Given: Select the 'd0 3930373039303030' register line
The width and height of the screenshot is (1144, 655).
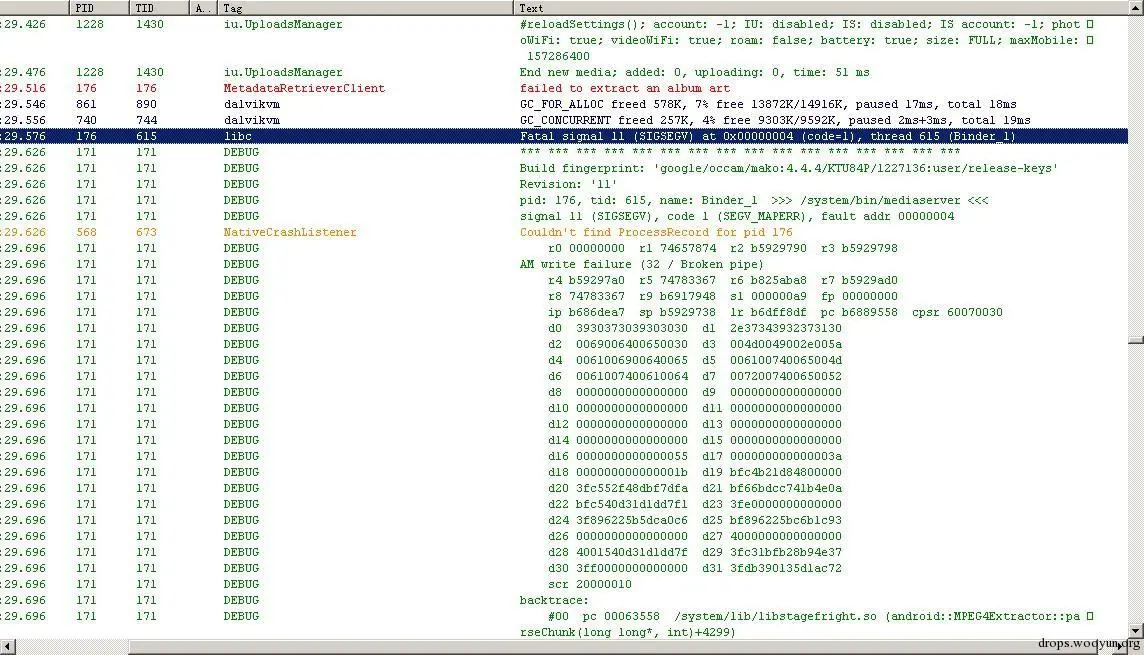Looking at the screenshot, I should tap(695, 329).
